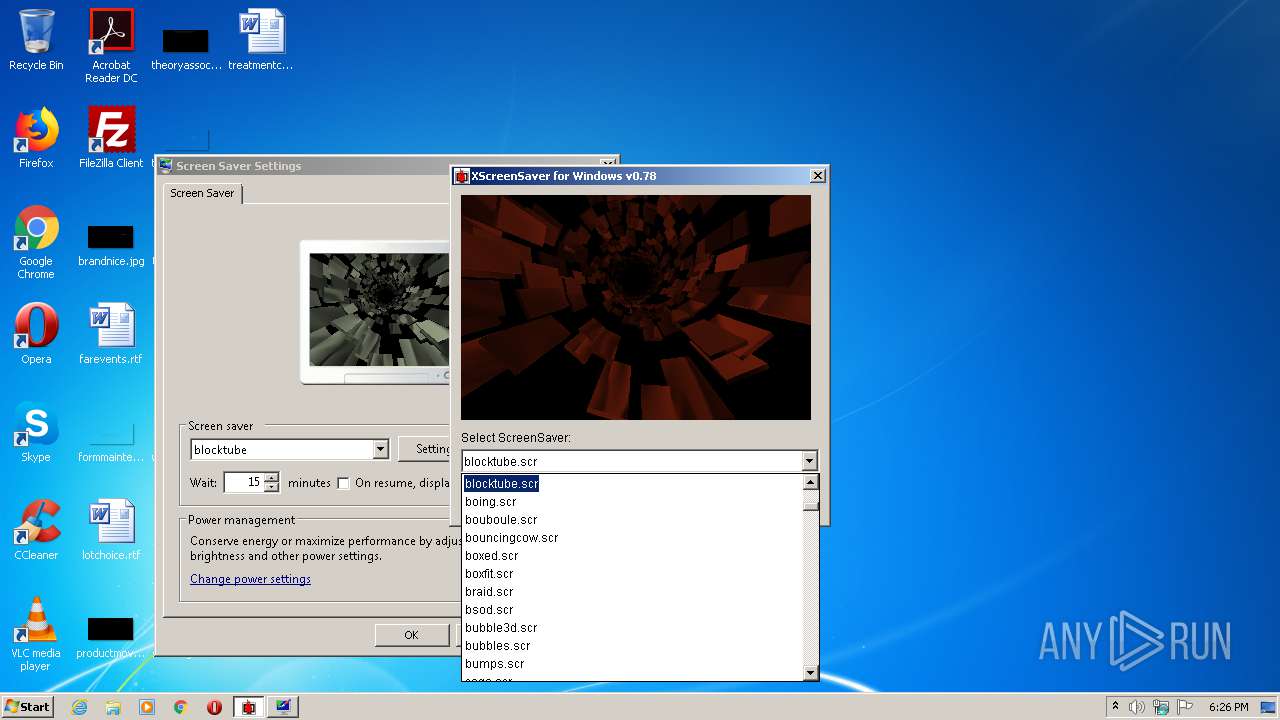The width and height of the screenshot is (1280, 720).
Task: Launch Firefox from the desktop
Action: (36, 138)
